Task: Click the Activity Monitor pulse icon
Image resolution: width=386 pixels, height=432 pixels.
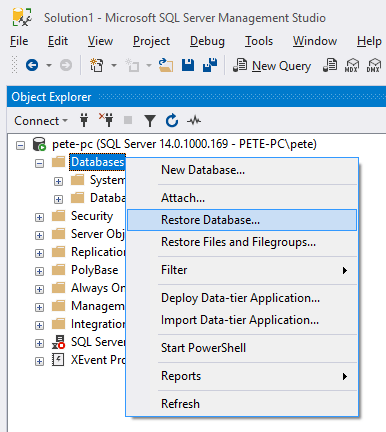Action: pyautogui.click(x=194, y=120)
